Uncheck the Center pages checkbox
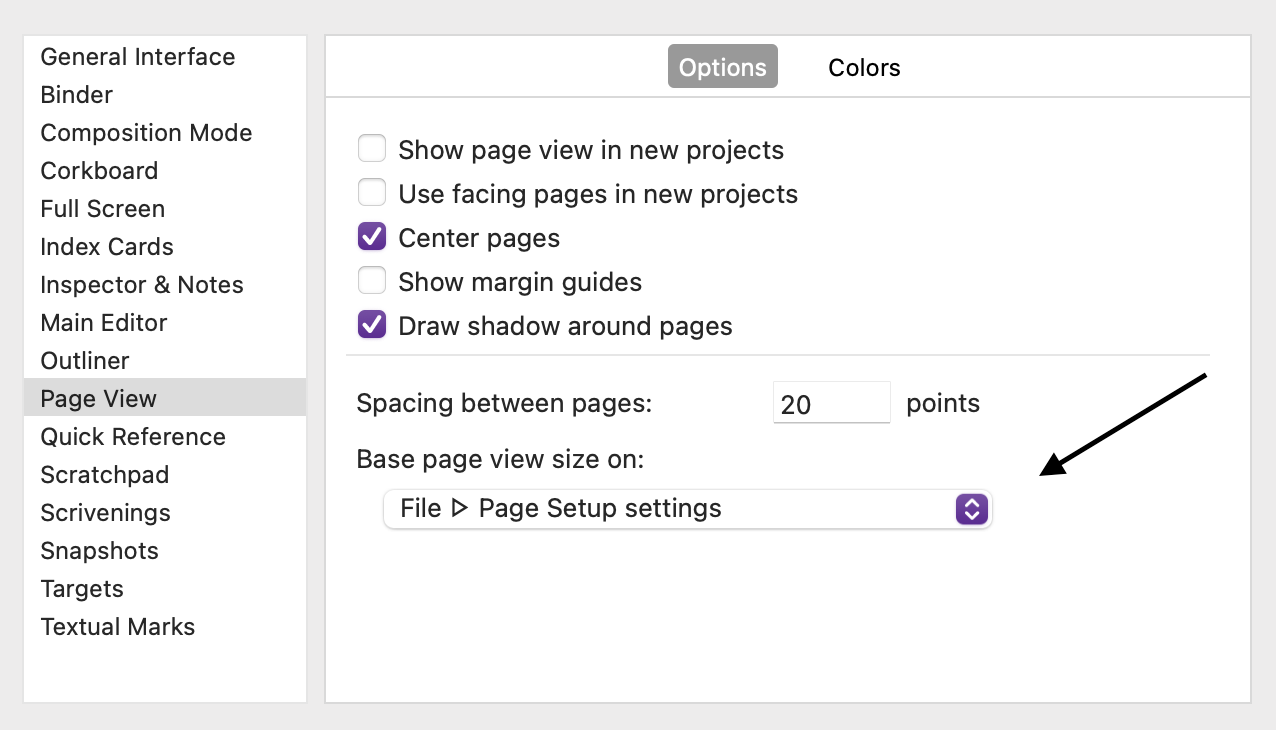 [x=372, y=237]
